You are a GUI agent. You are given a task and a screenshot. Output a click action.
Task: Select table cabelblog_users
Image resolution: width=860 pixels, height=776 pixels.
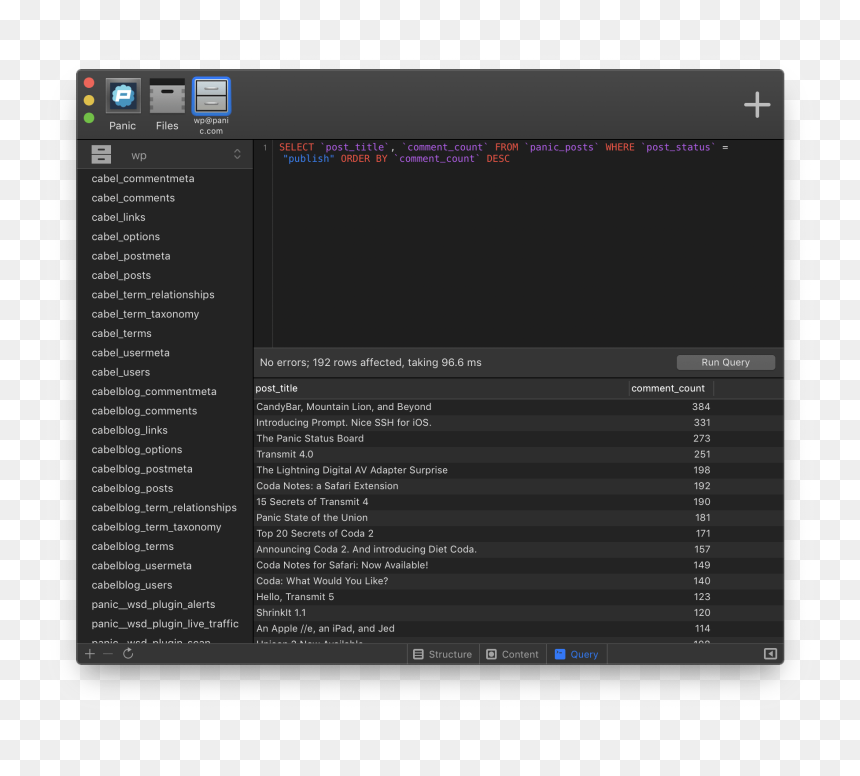tap(165, 585)
